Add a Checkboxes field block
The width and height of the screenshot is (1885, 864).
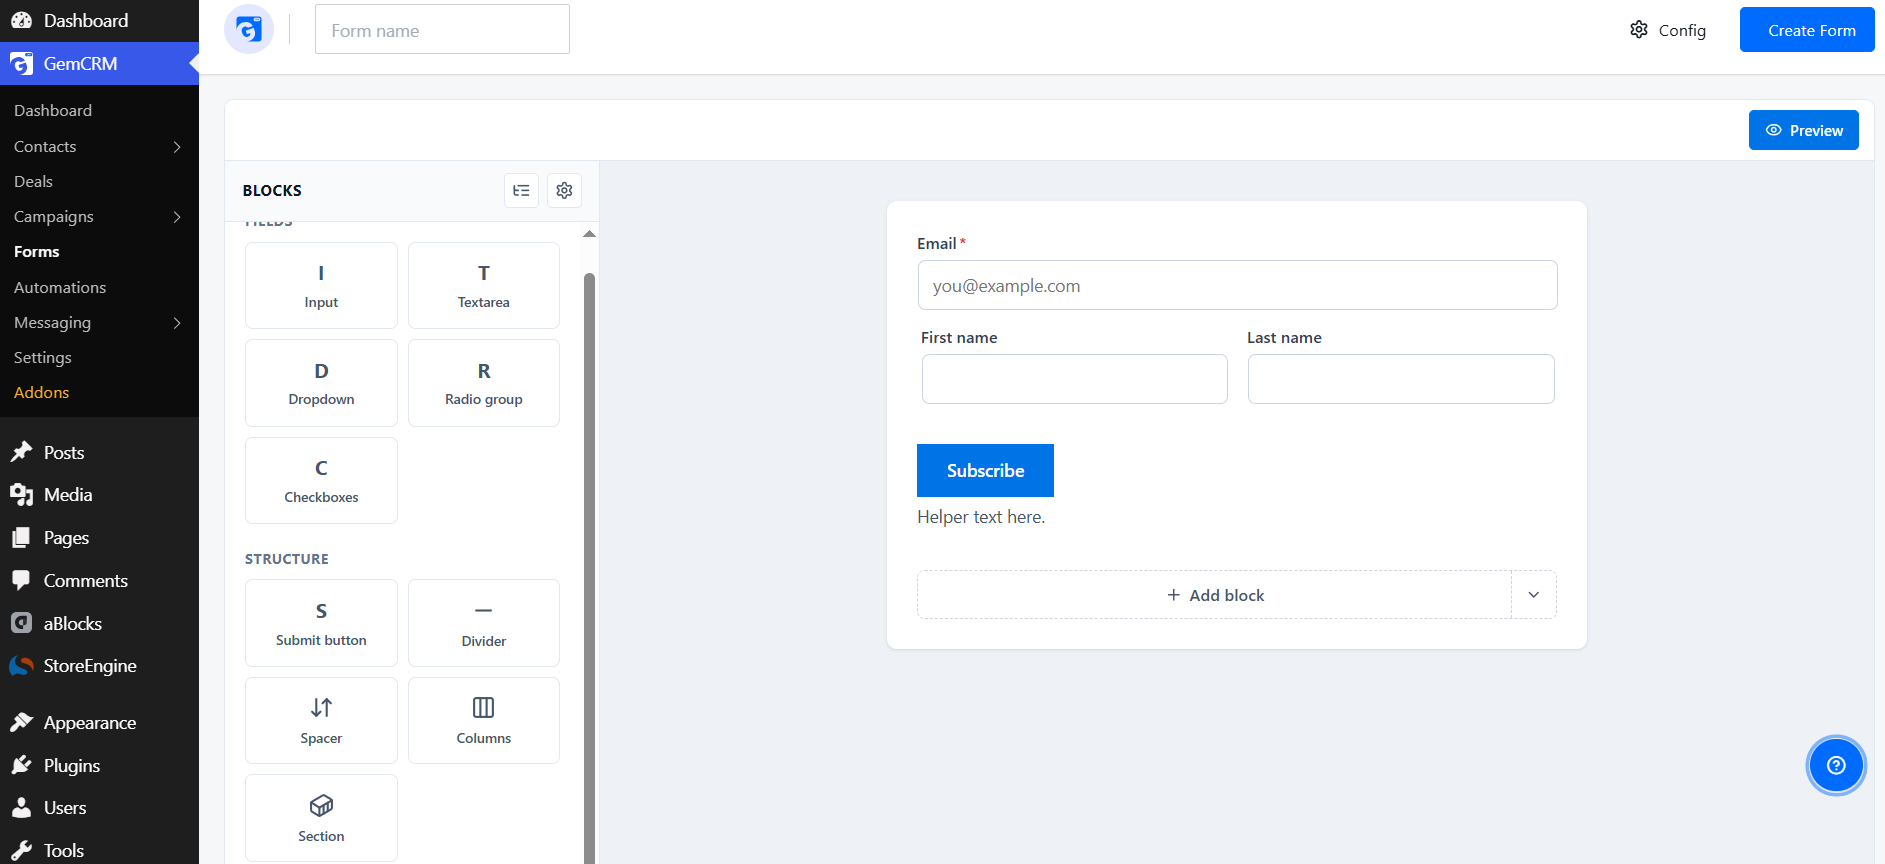pos(321,480)
